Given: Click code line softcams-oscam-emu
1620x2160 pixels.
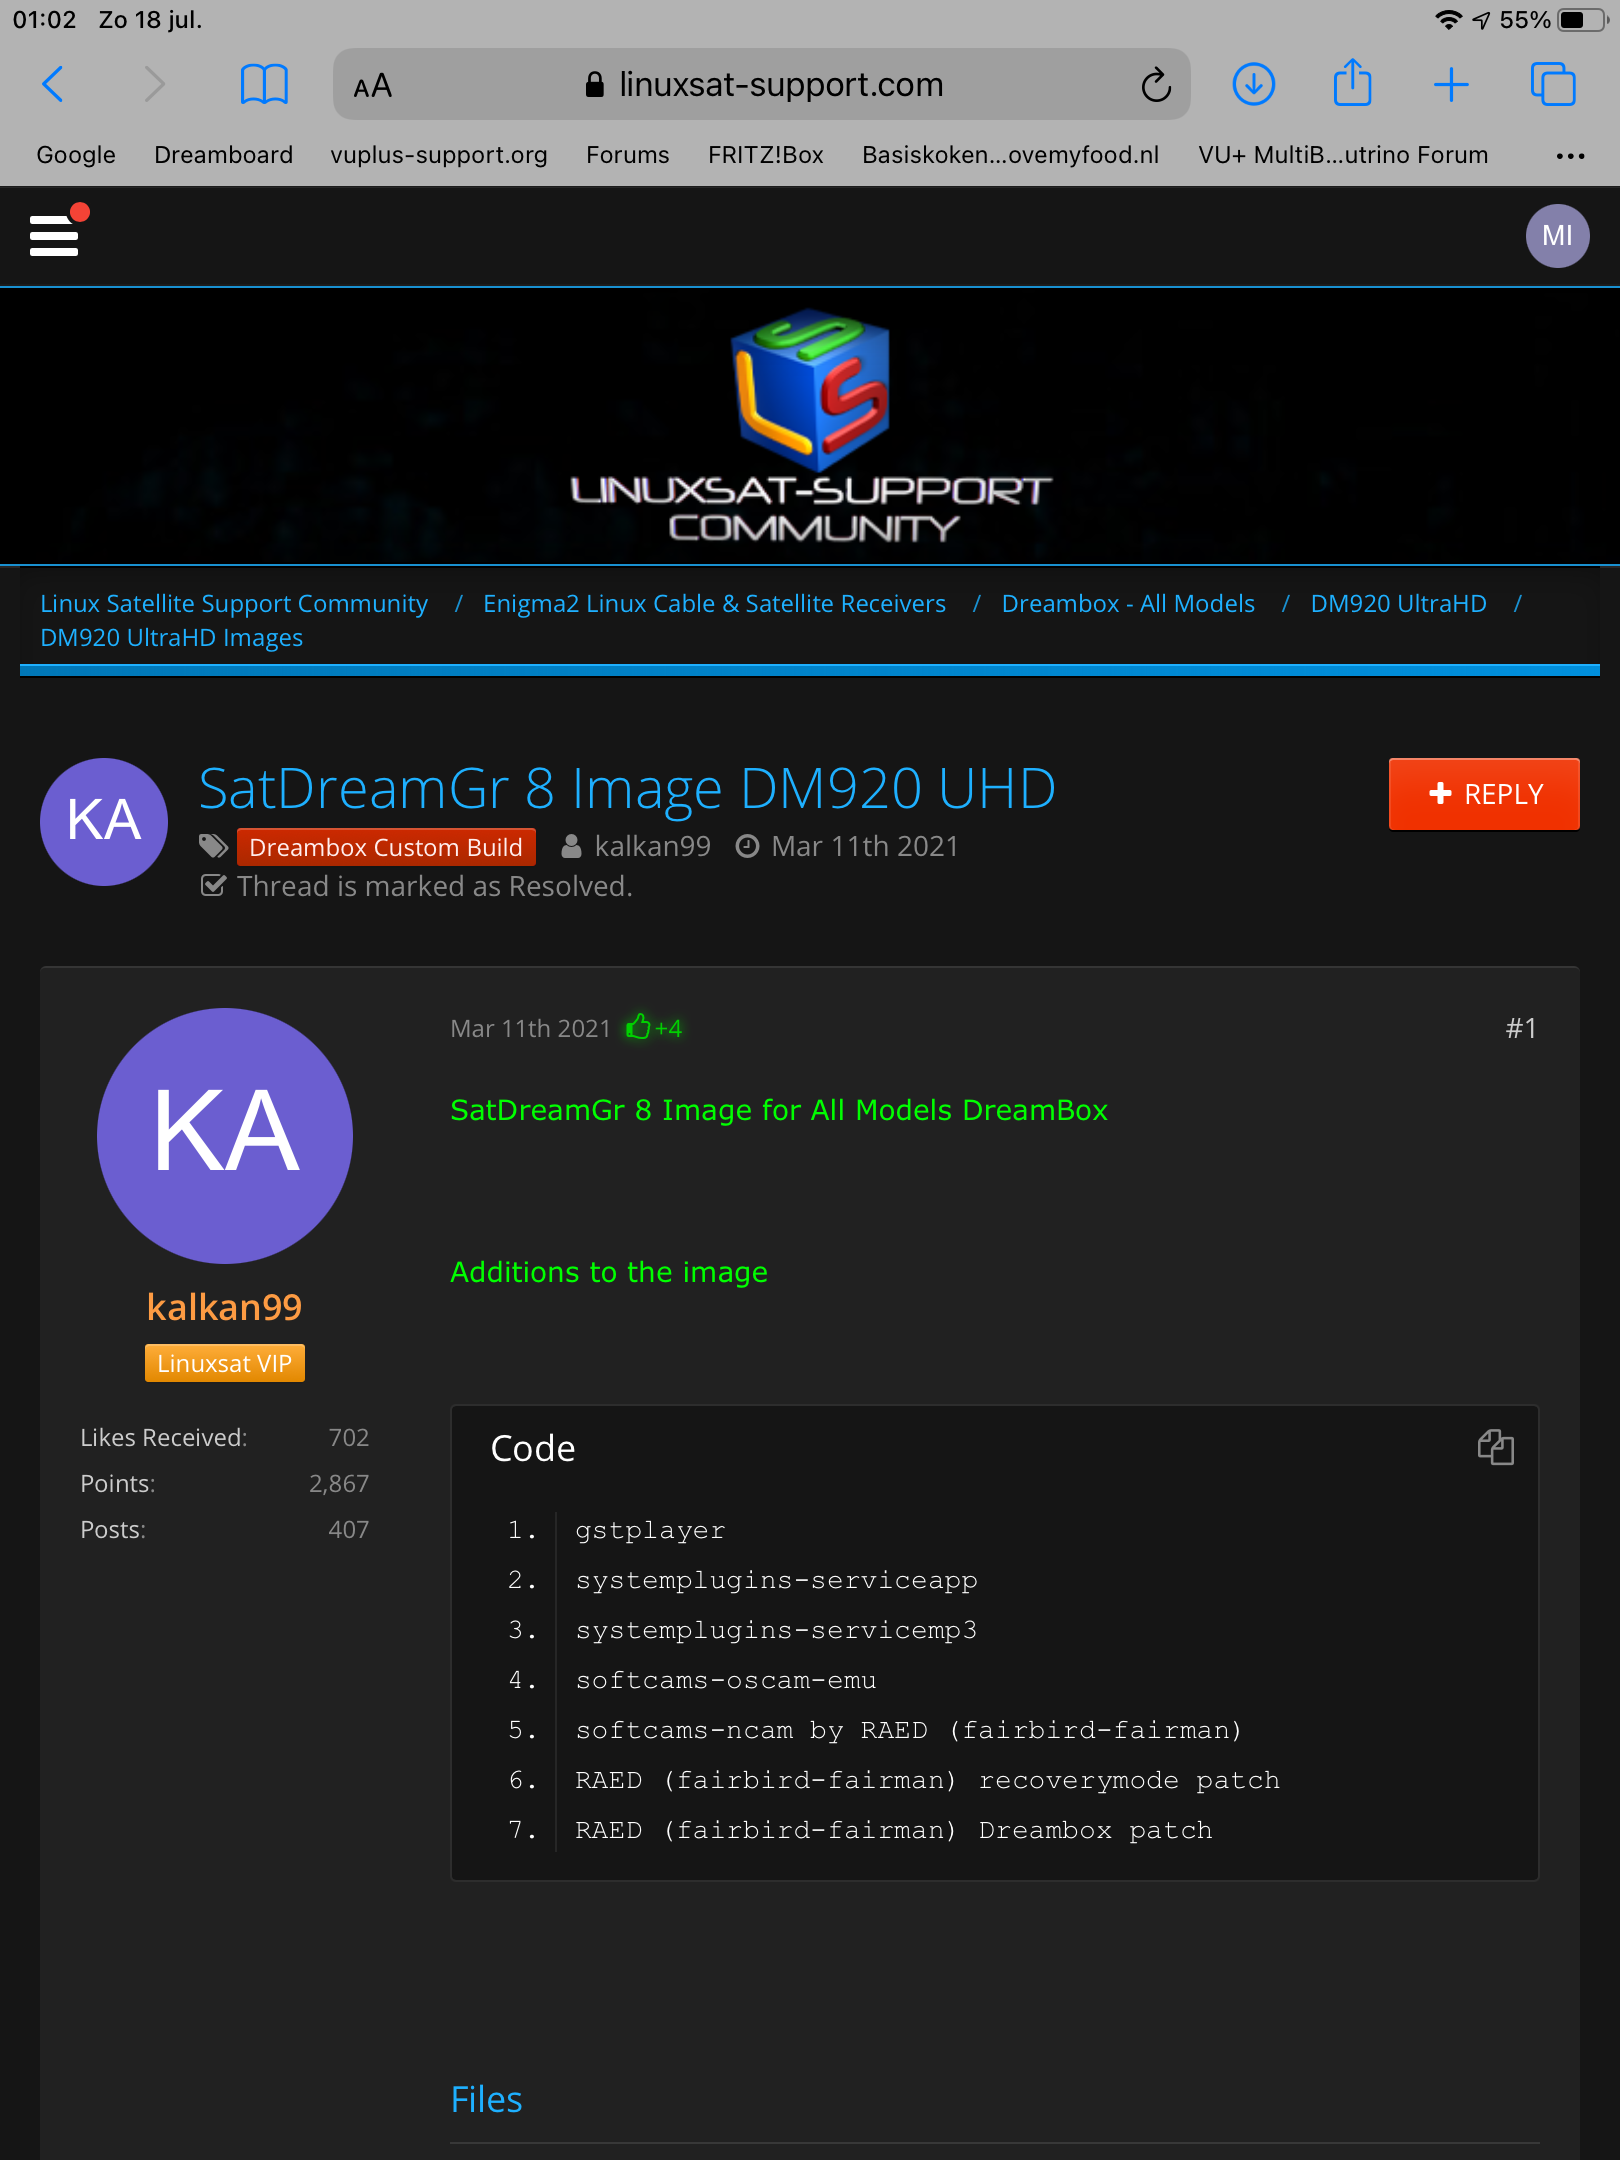Looking at the screenshot, I should pyautogui.click(x=726, y=1681).
